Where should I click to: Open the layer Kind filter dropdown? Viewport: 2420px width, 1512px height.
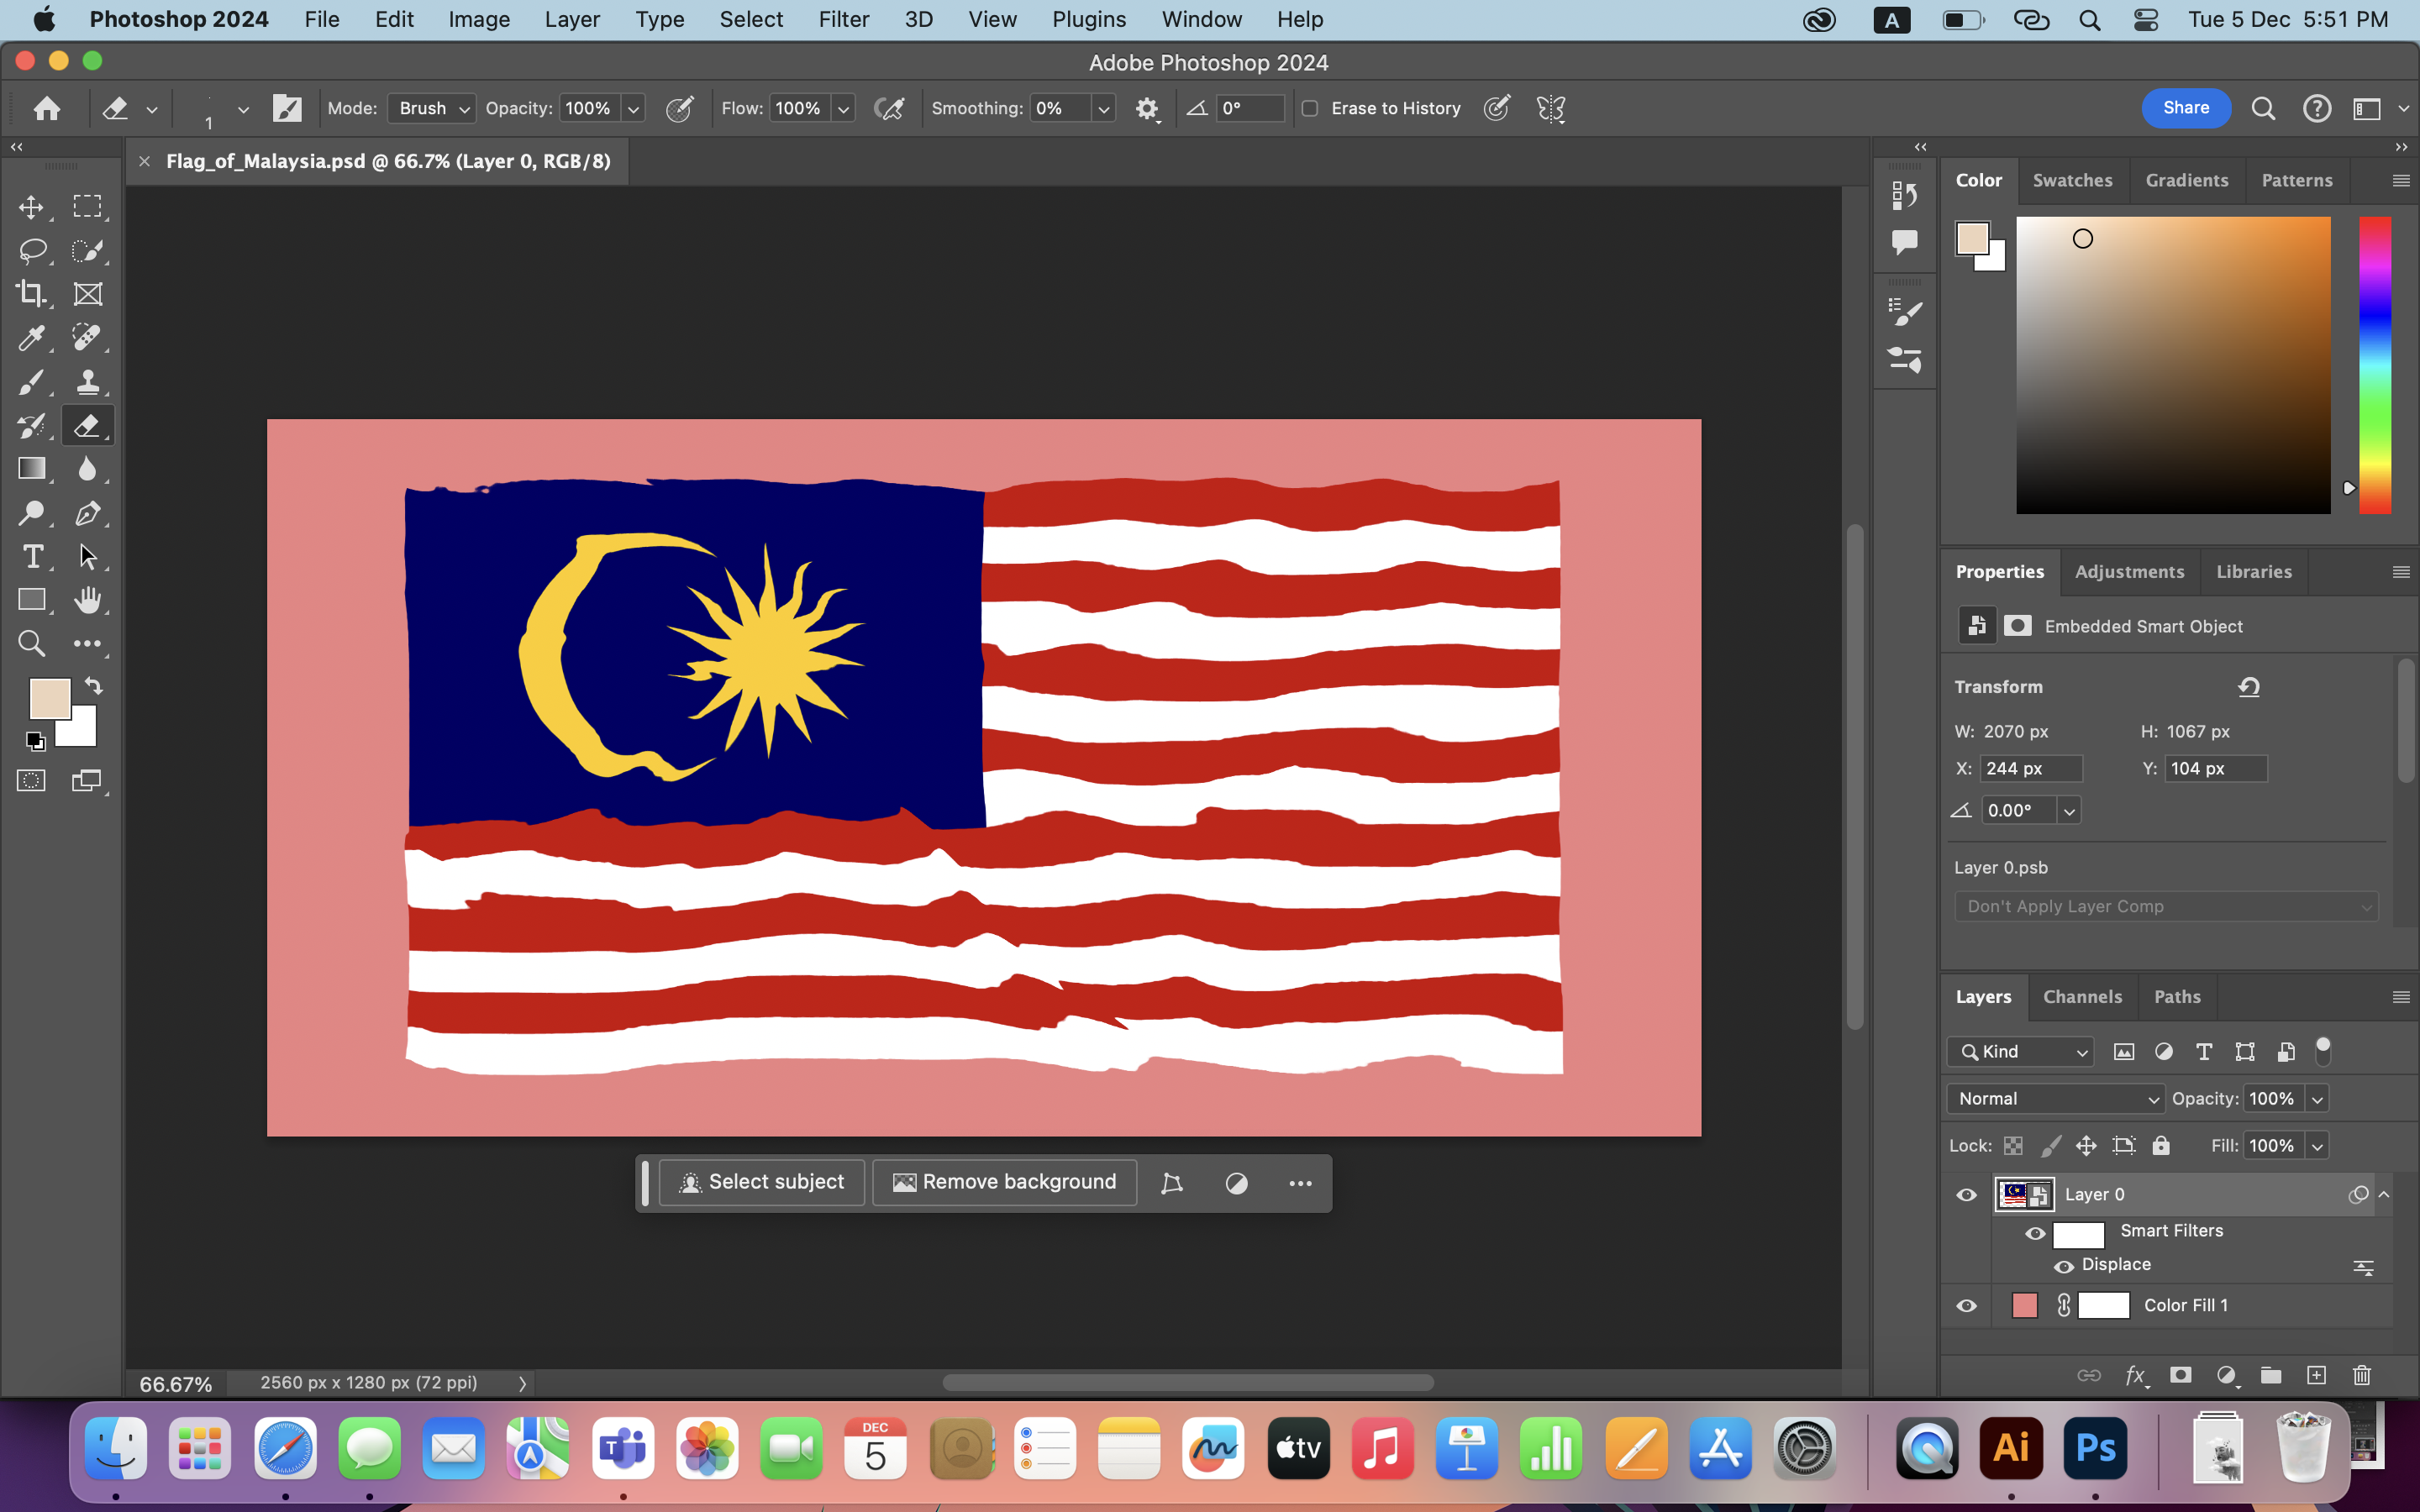pos(2021,1051)
